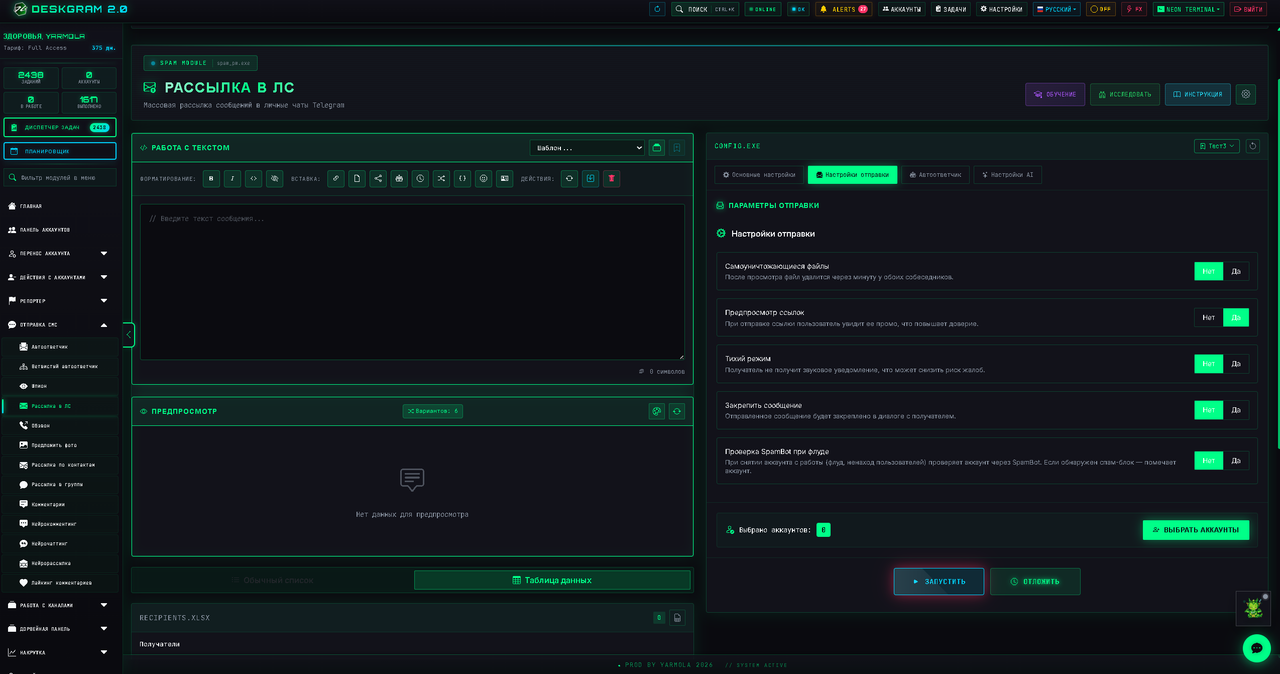Open the Основные настройки tab
This screenshot has height=674, width=1280.
[759, 175]
